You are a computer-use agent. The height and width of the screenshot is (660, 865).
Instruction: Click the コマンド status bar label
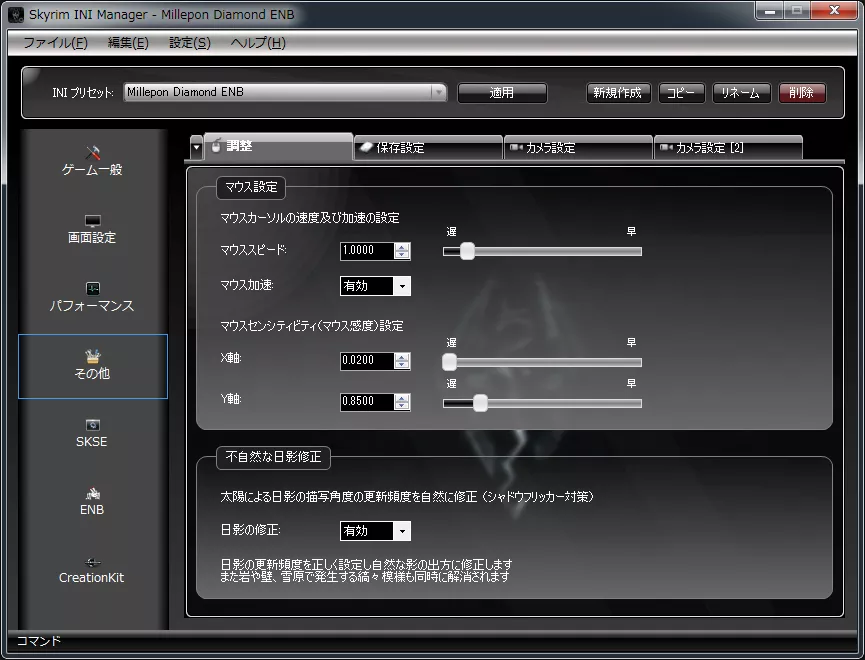pyautogui.click(x=39, y=641)
